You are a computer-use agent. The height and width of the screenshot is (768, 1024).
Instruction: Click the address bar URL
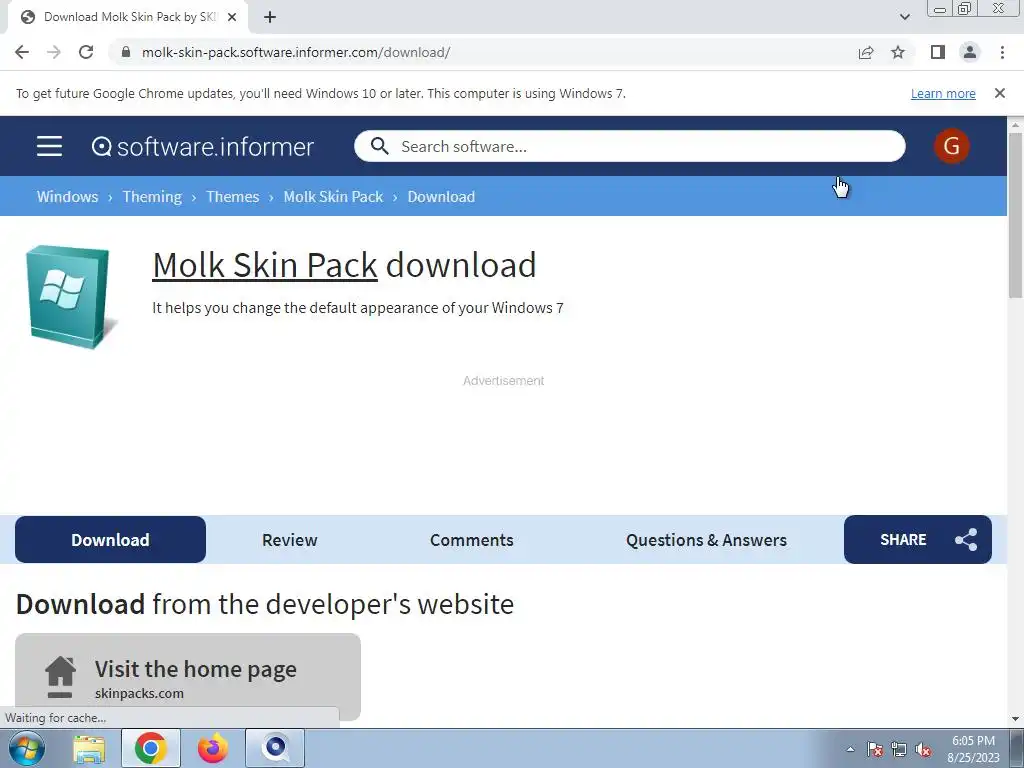(x=296, y=52)
